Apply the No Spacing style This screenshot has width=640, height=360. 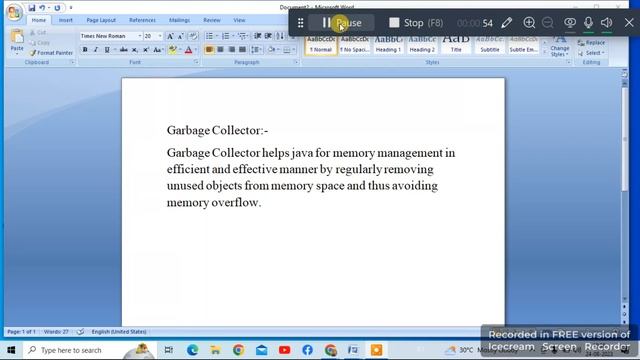tap(354, 45)
